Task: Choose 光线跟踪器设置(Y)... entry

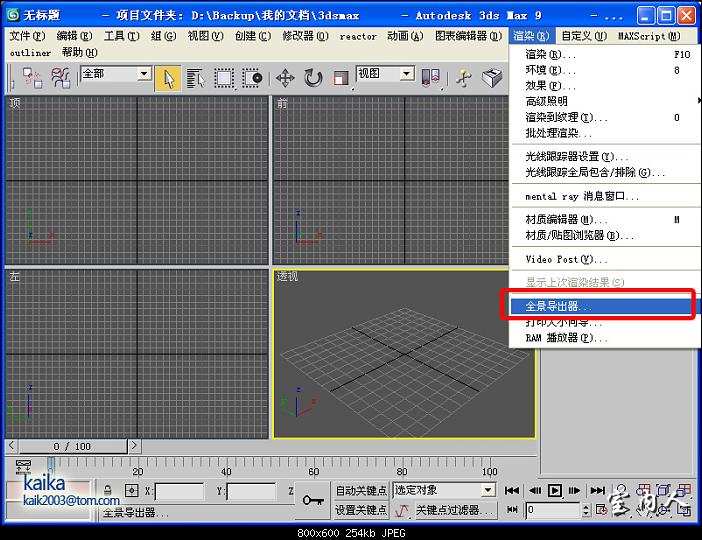Action: click(605, 157)
